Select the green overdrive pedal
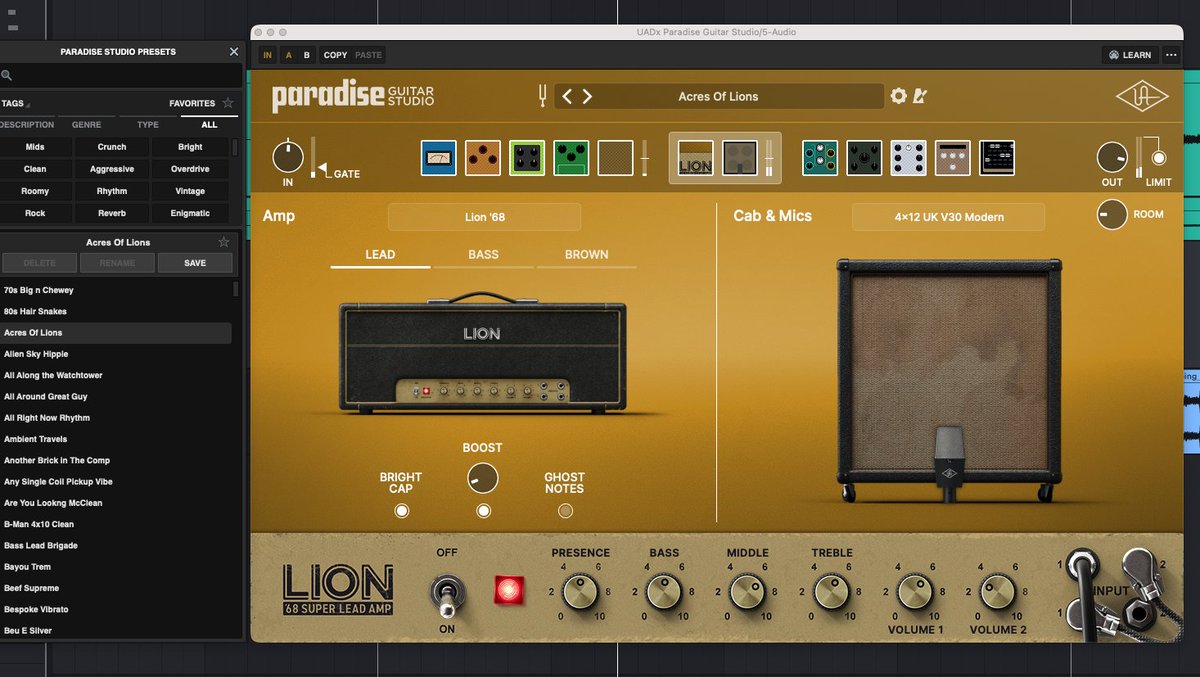1200x677 pixels. [571, 158]
